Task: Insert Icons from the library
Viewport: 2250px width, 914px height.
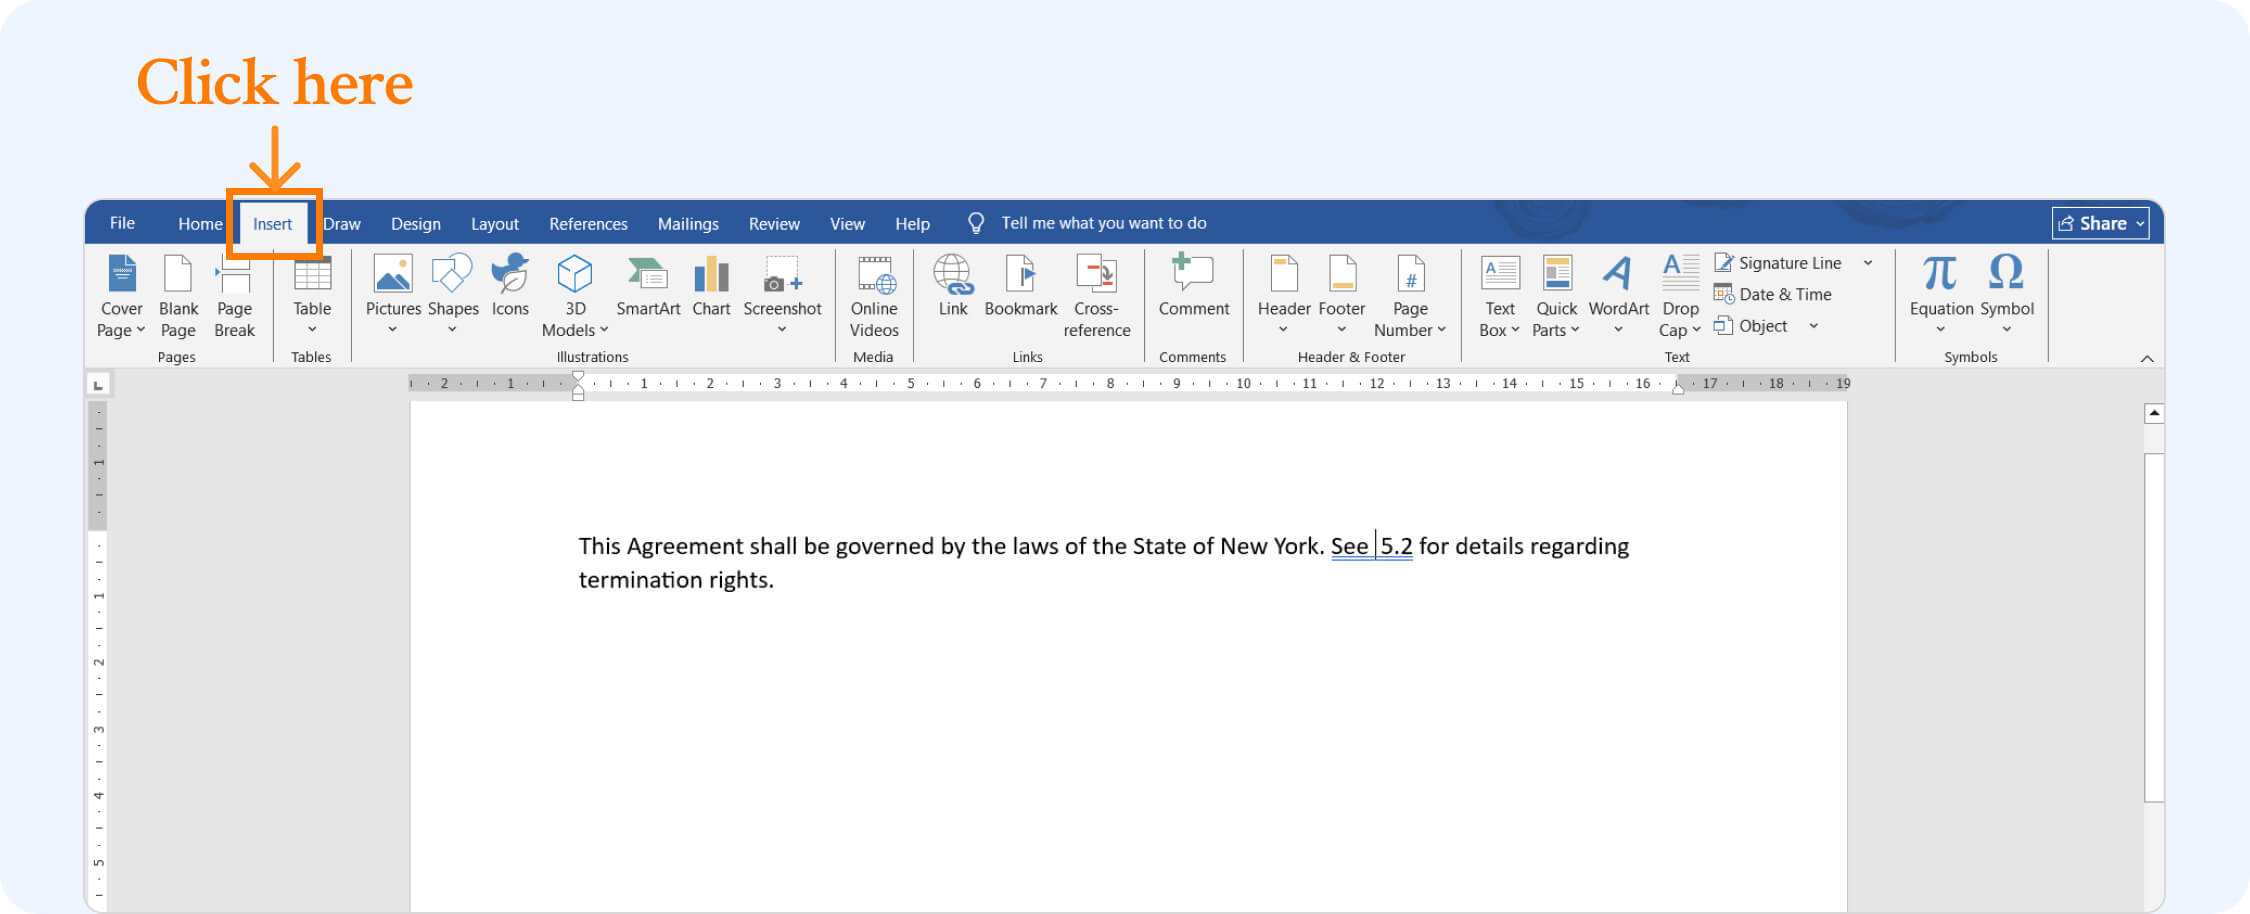Action: pos(510,288)
